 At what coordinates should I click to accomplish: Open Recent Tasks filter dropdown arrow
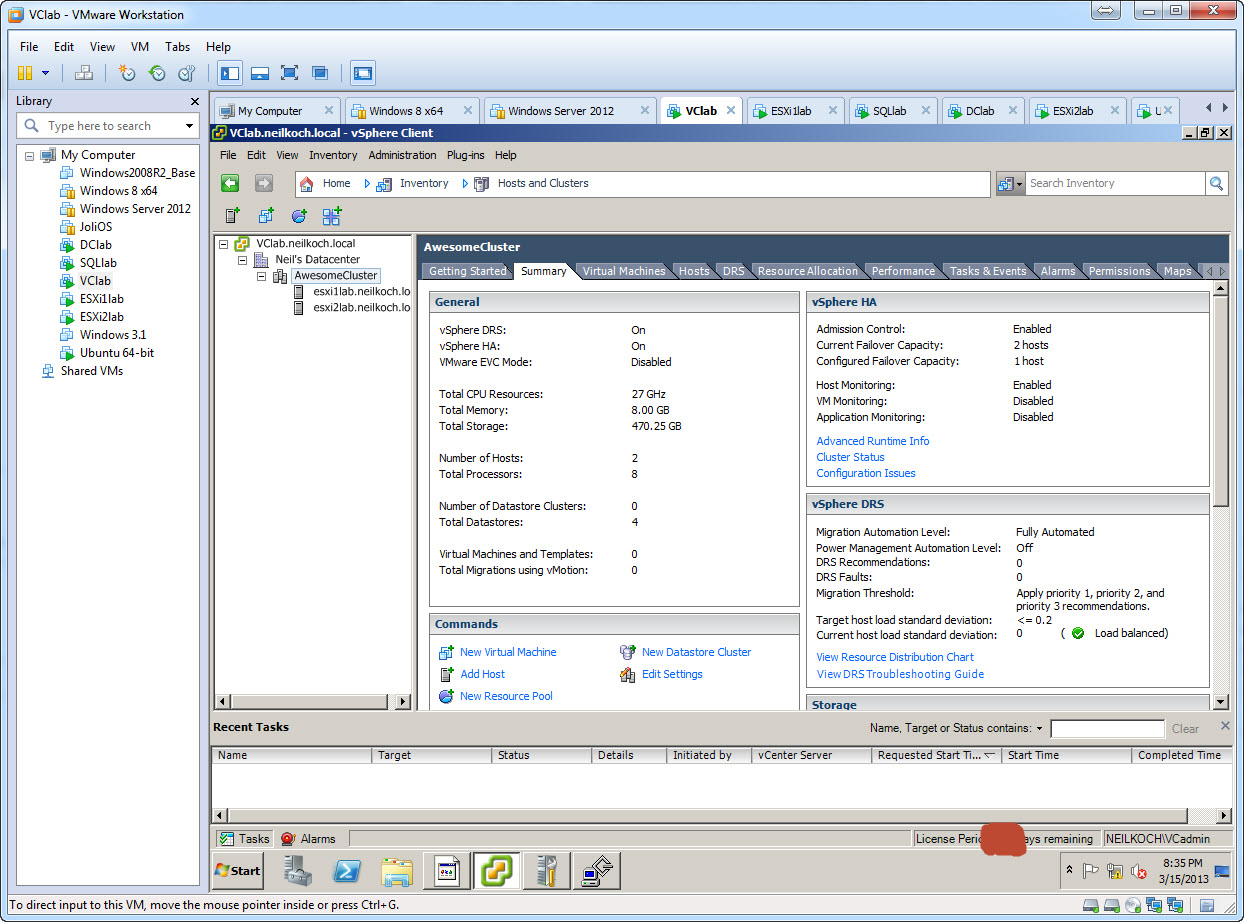[x=1039, y=728]
